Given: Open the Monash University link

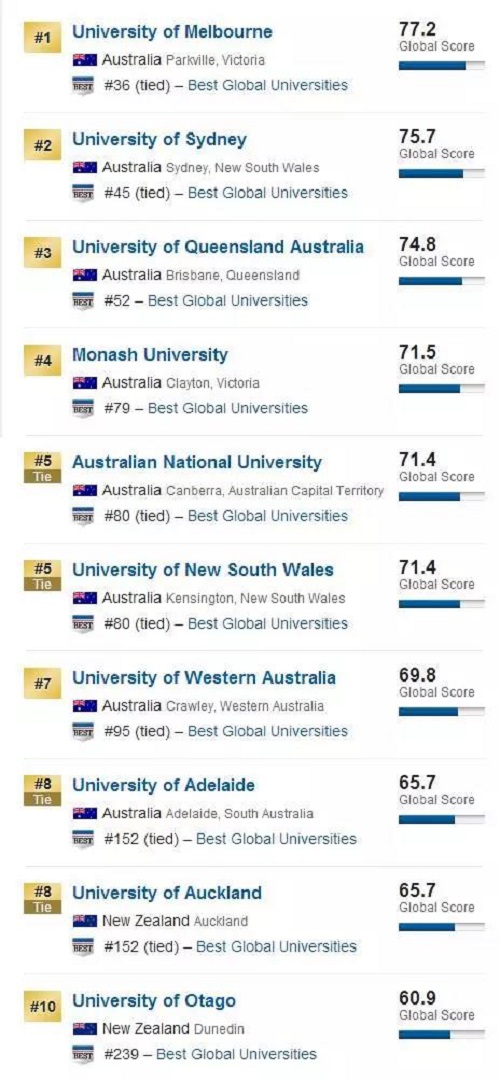Looking at the screenshot, I should coord(150,355).
